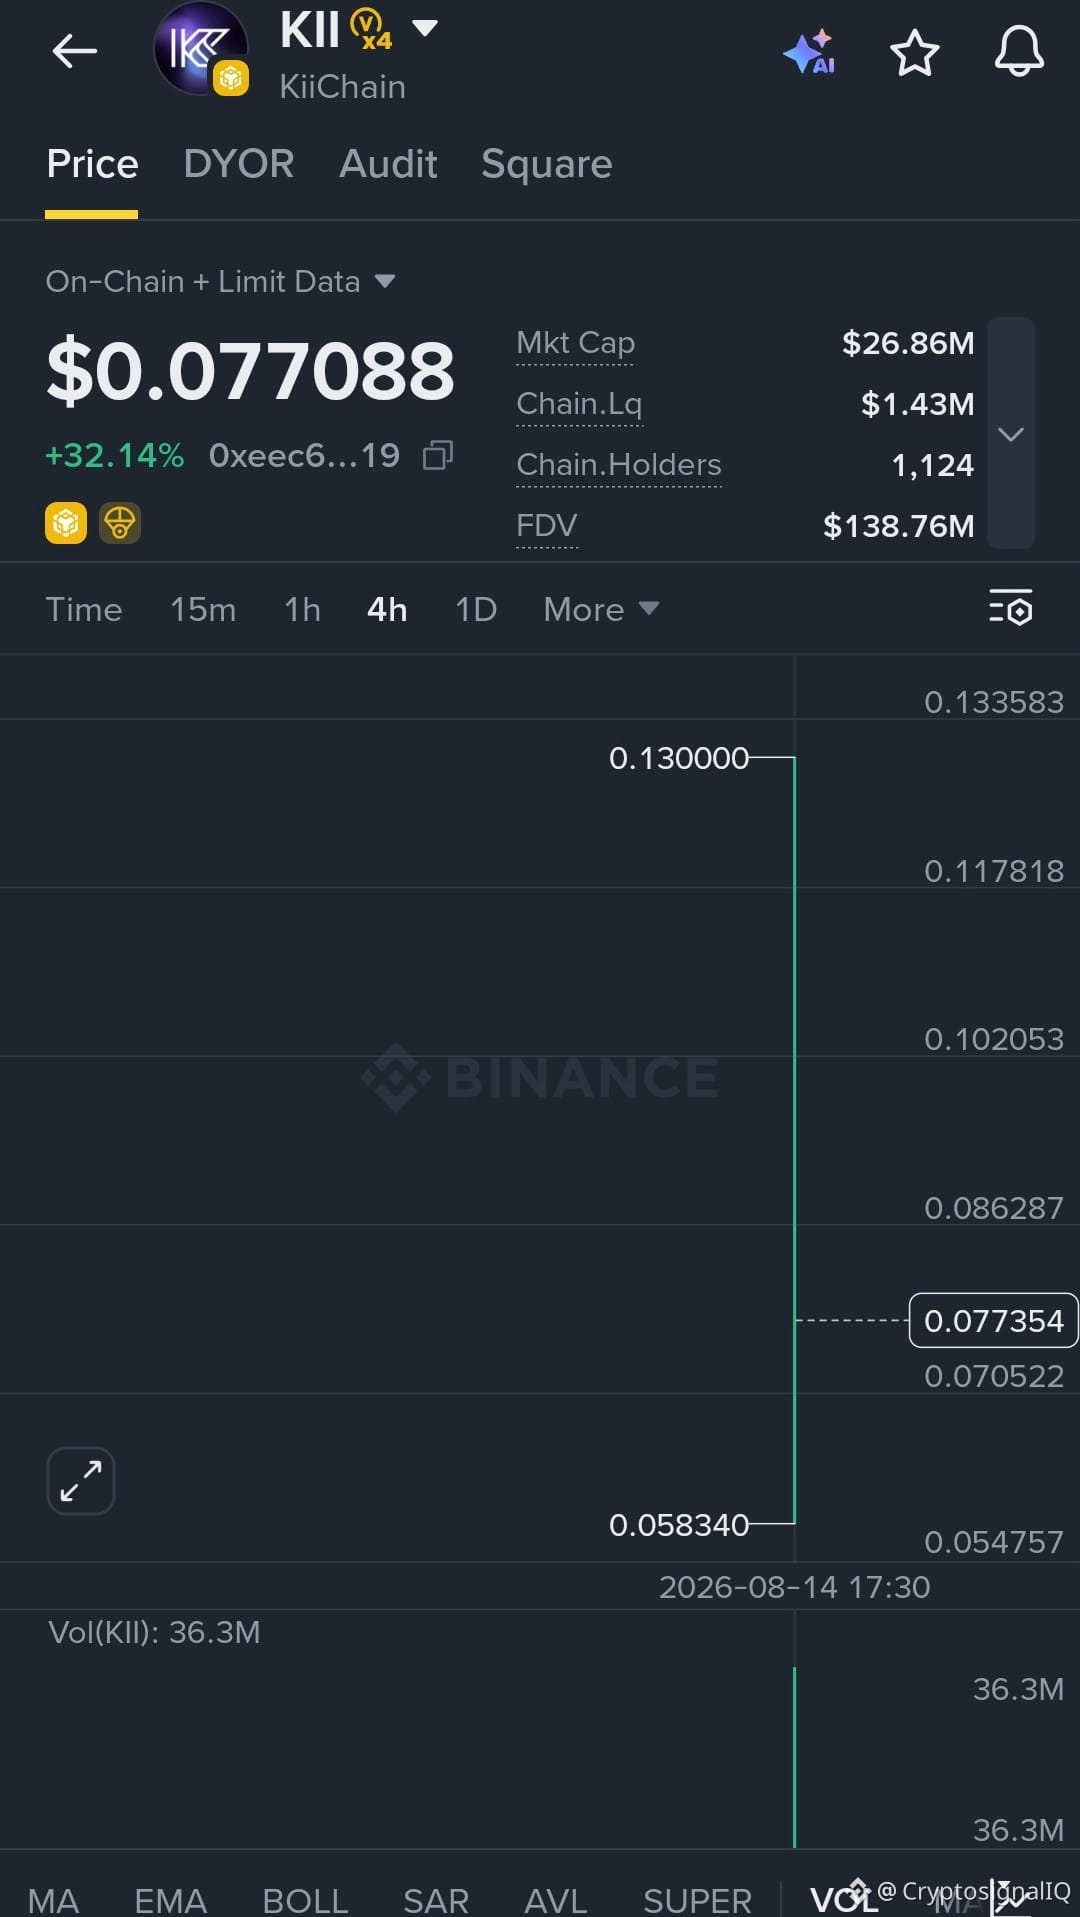The width and height of the screenshot is (1080, 1917).
Task: Switch to the Audit tab
Action: [x=388, y=164]
